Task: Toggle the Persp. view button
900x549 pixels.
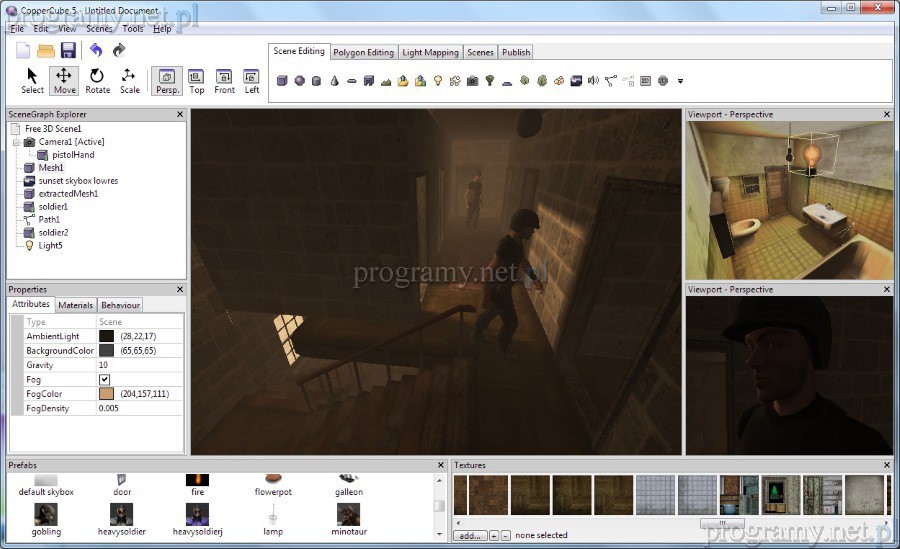Action: [x=166, y=81]
